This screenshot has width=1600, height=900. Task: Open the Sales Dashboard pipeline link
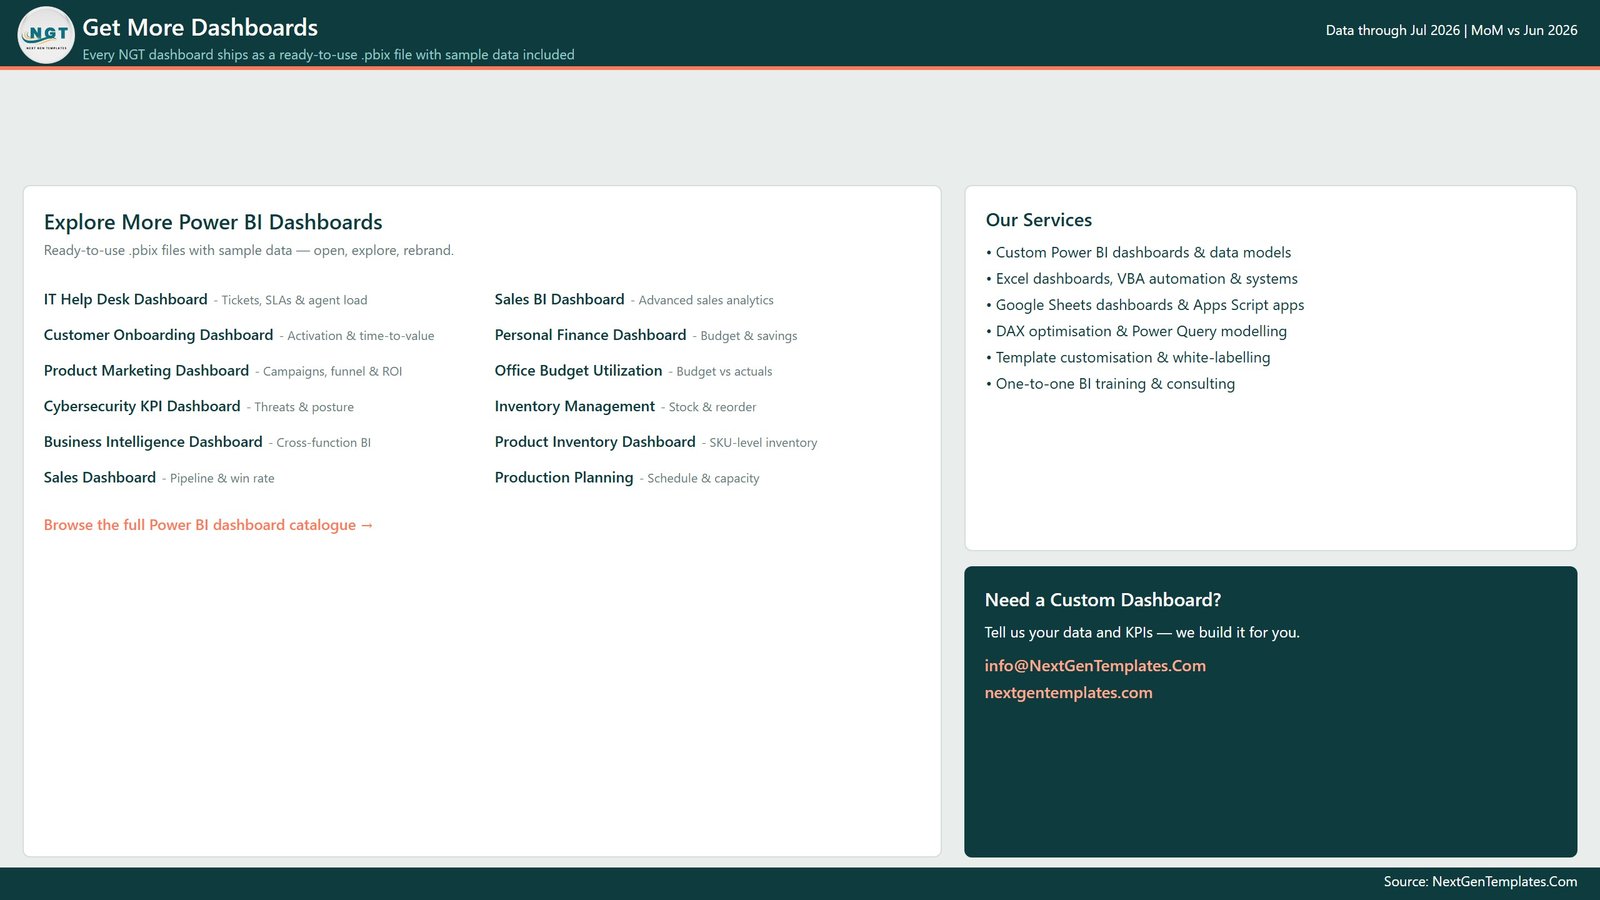click(100, 478)
